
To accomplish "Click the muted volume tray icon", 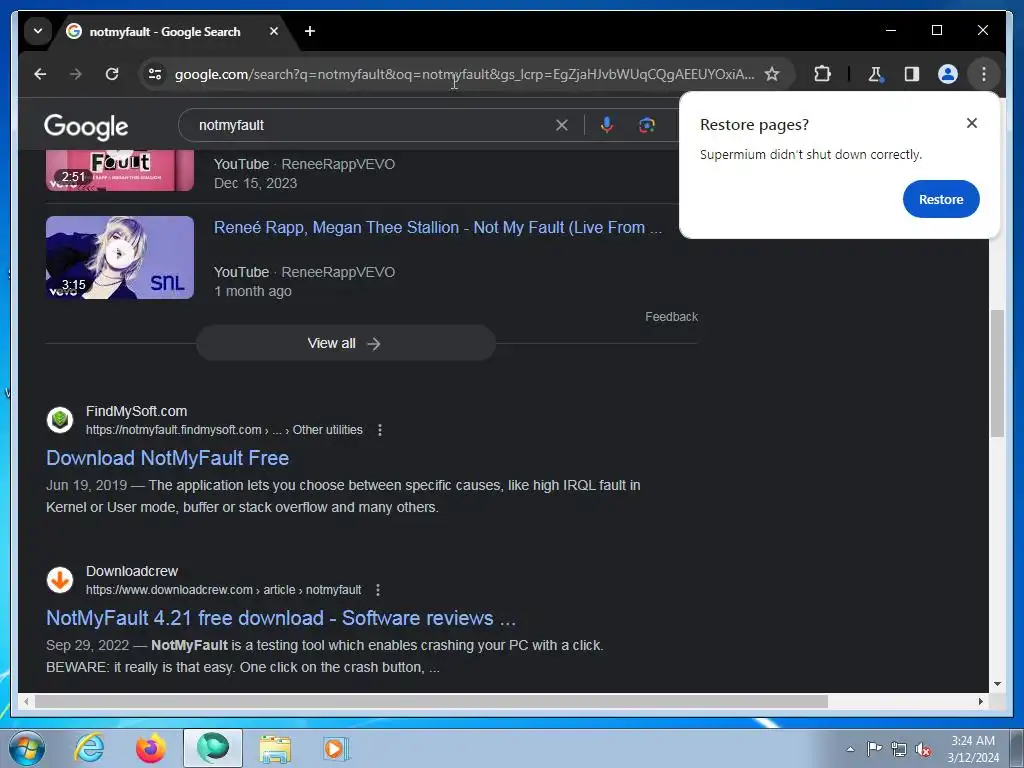I will click(x=923, y=749).
